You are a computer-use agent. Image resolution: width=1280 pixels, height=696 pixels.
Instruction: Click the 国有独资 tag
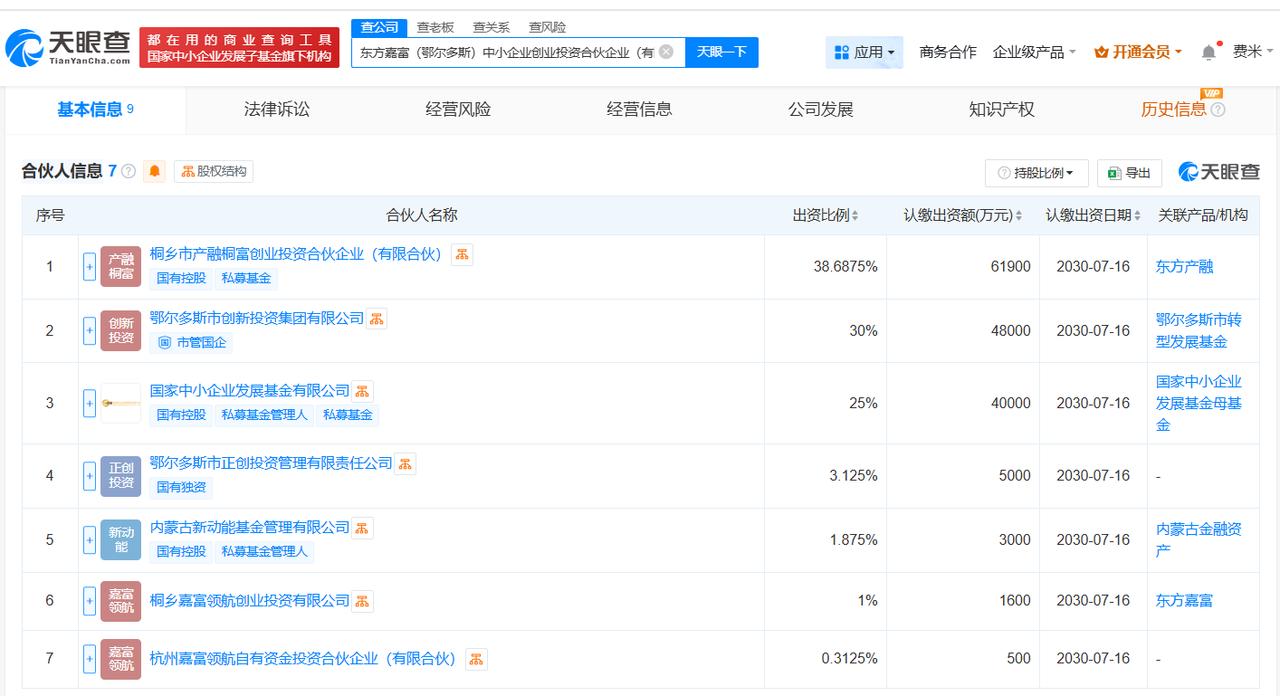point(181,488)
